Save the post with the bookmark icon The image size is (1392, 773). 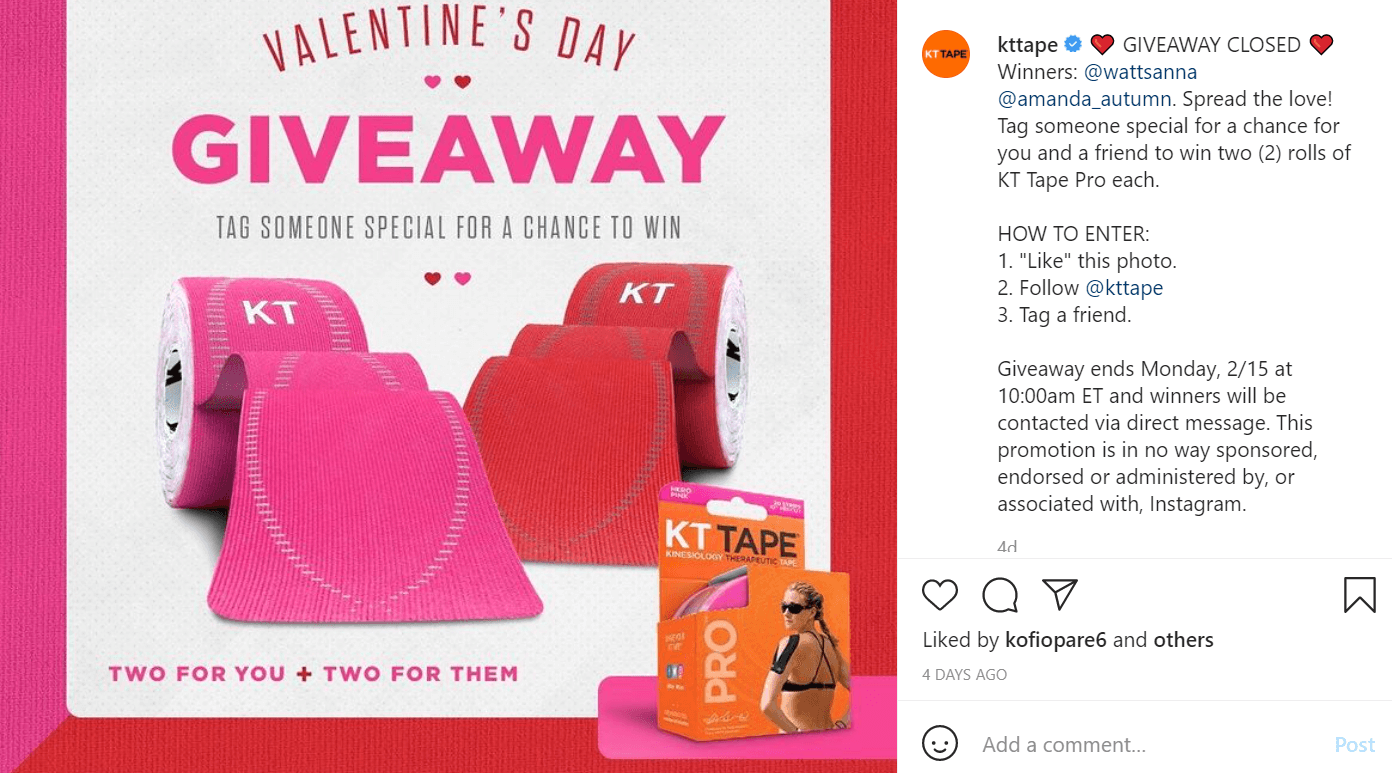click(1360, 594)
